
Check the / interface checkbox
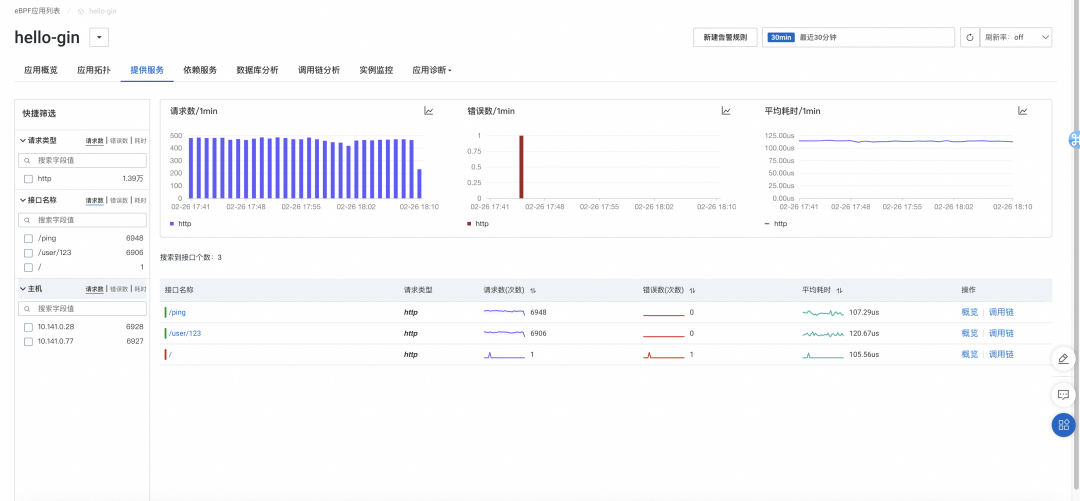(28, 267)
